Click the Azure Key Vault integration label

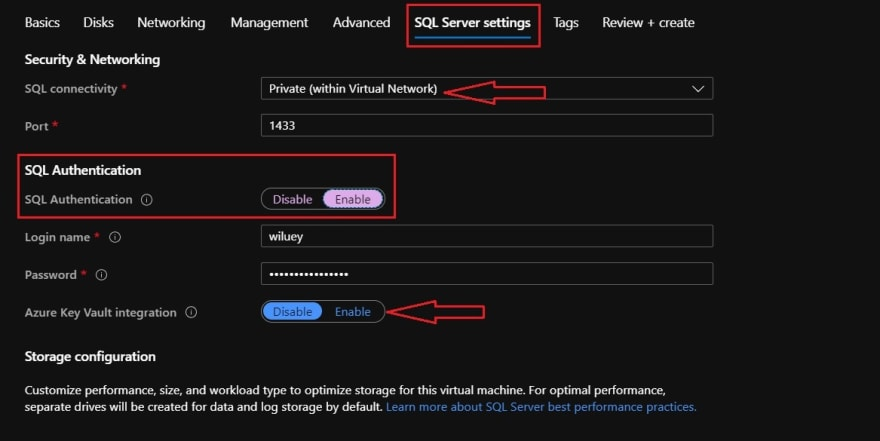pos(100,313)
